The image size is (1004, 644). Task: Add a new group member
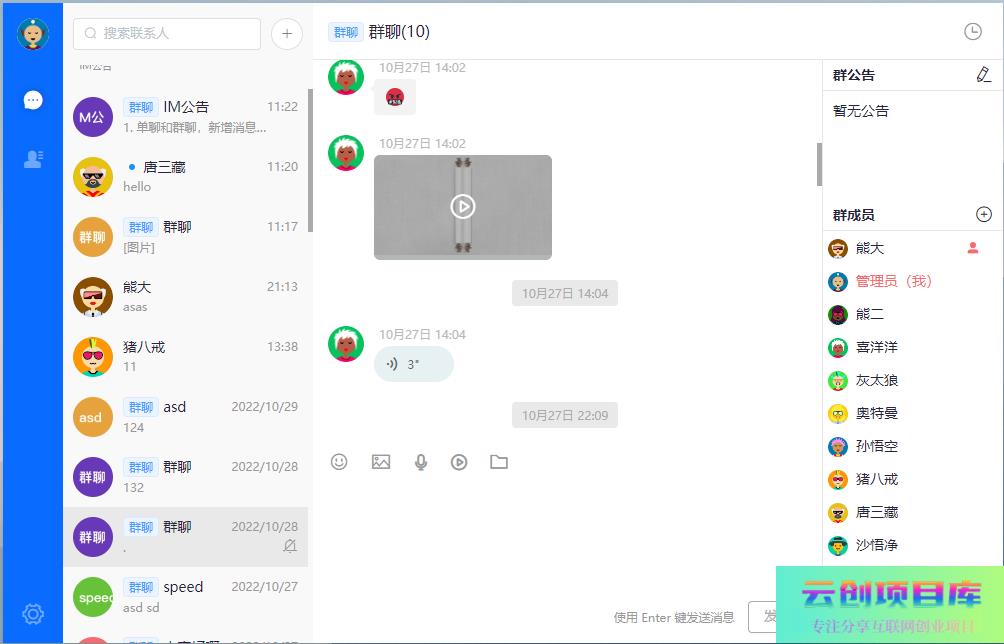[x=983, y=215]
